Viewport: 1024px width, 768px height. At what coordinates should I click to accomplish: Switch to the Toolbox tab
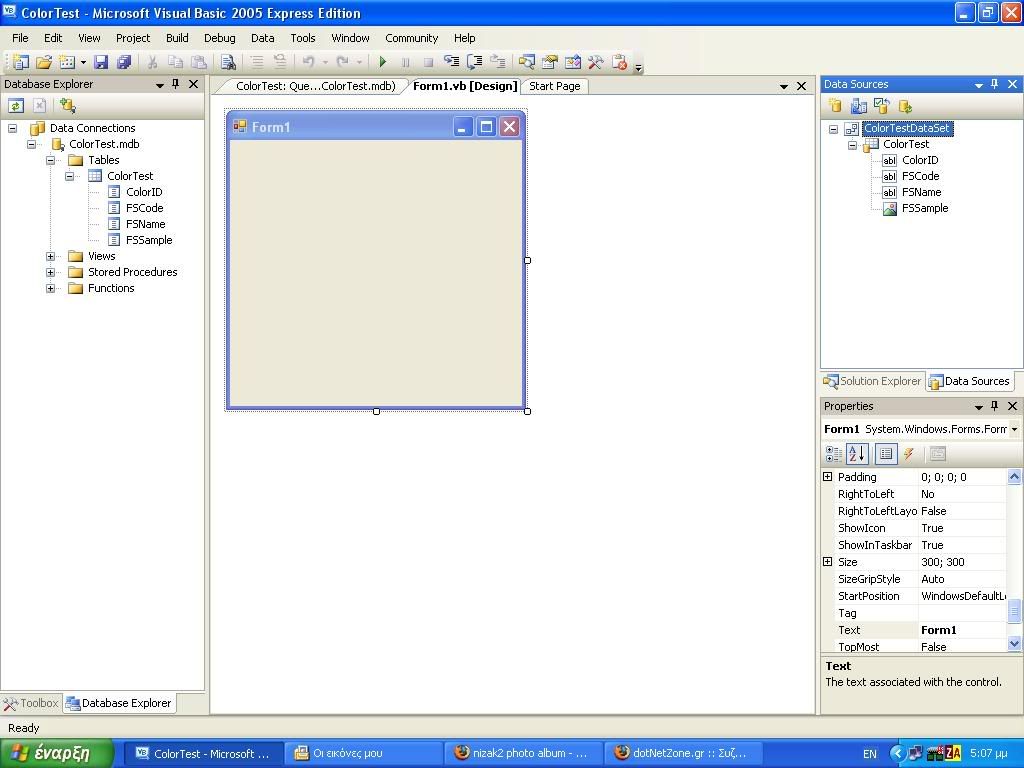[31, 703]
